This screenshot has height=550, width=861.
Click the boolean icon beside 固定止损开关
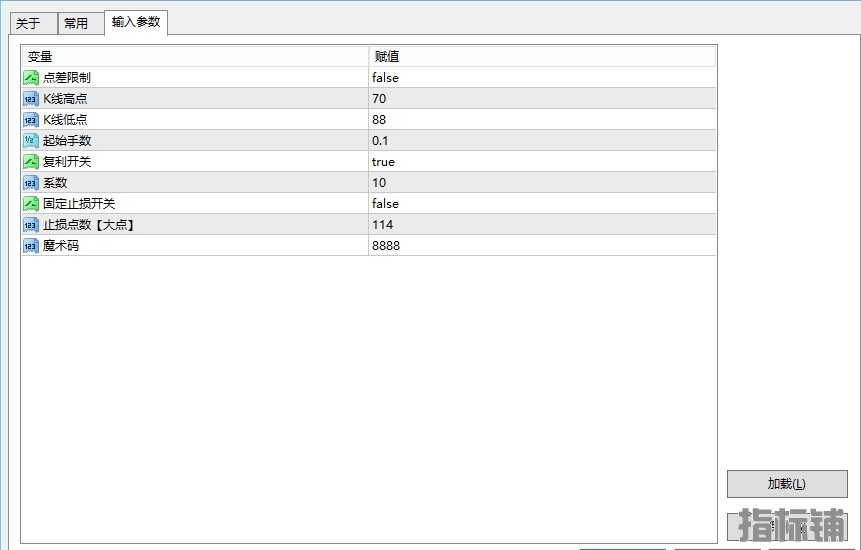pyautogui.click(x=31, y=204)
